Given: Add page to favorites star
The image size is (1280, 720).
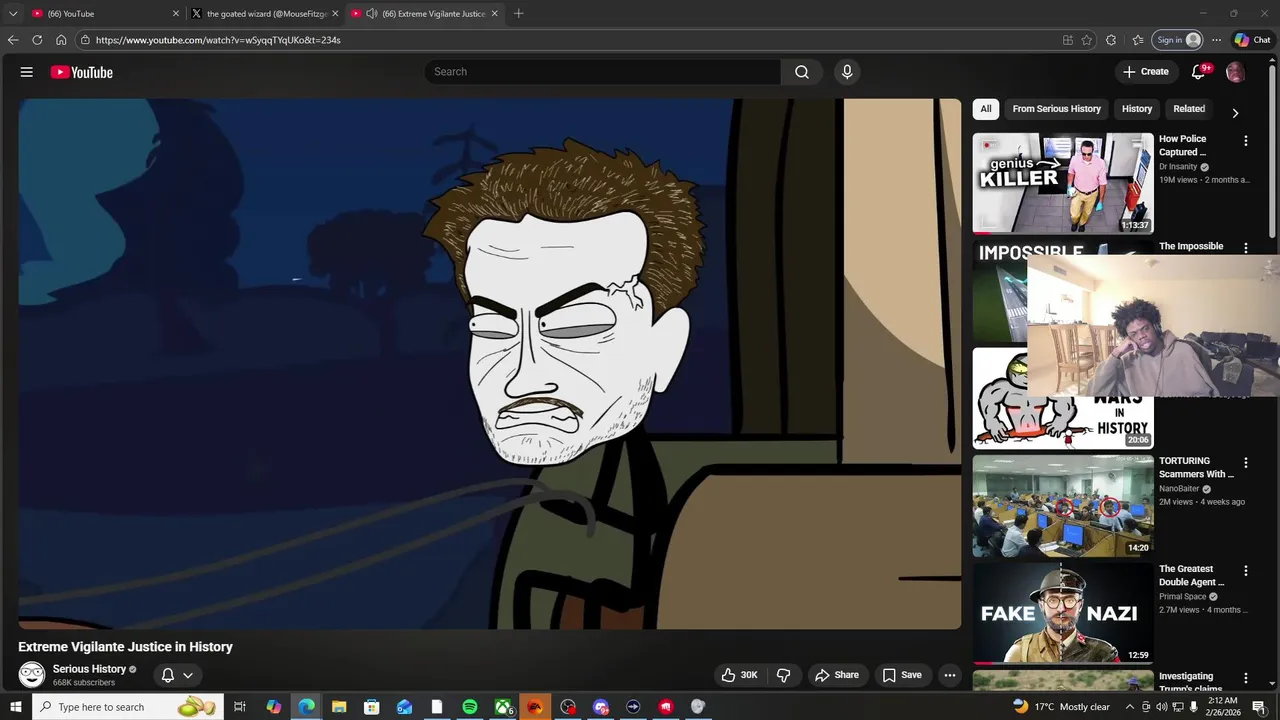Looking at the screenshot, I should click(x=1087, y=40).
